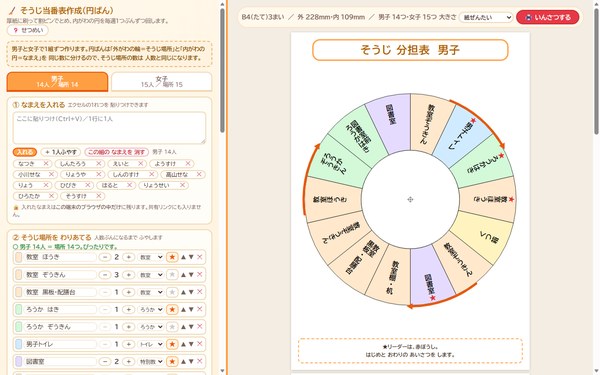
Task: Click the left panel scrollbar thumb
Action: 222,71
